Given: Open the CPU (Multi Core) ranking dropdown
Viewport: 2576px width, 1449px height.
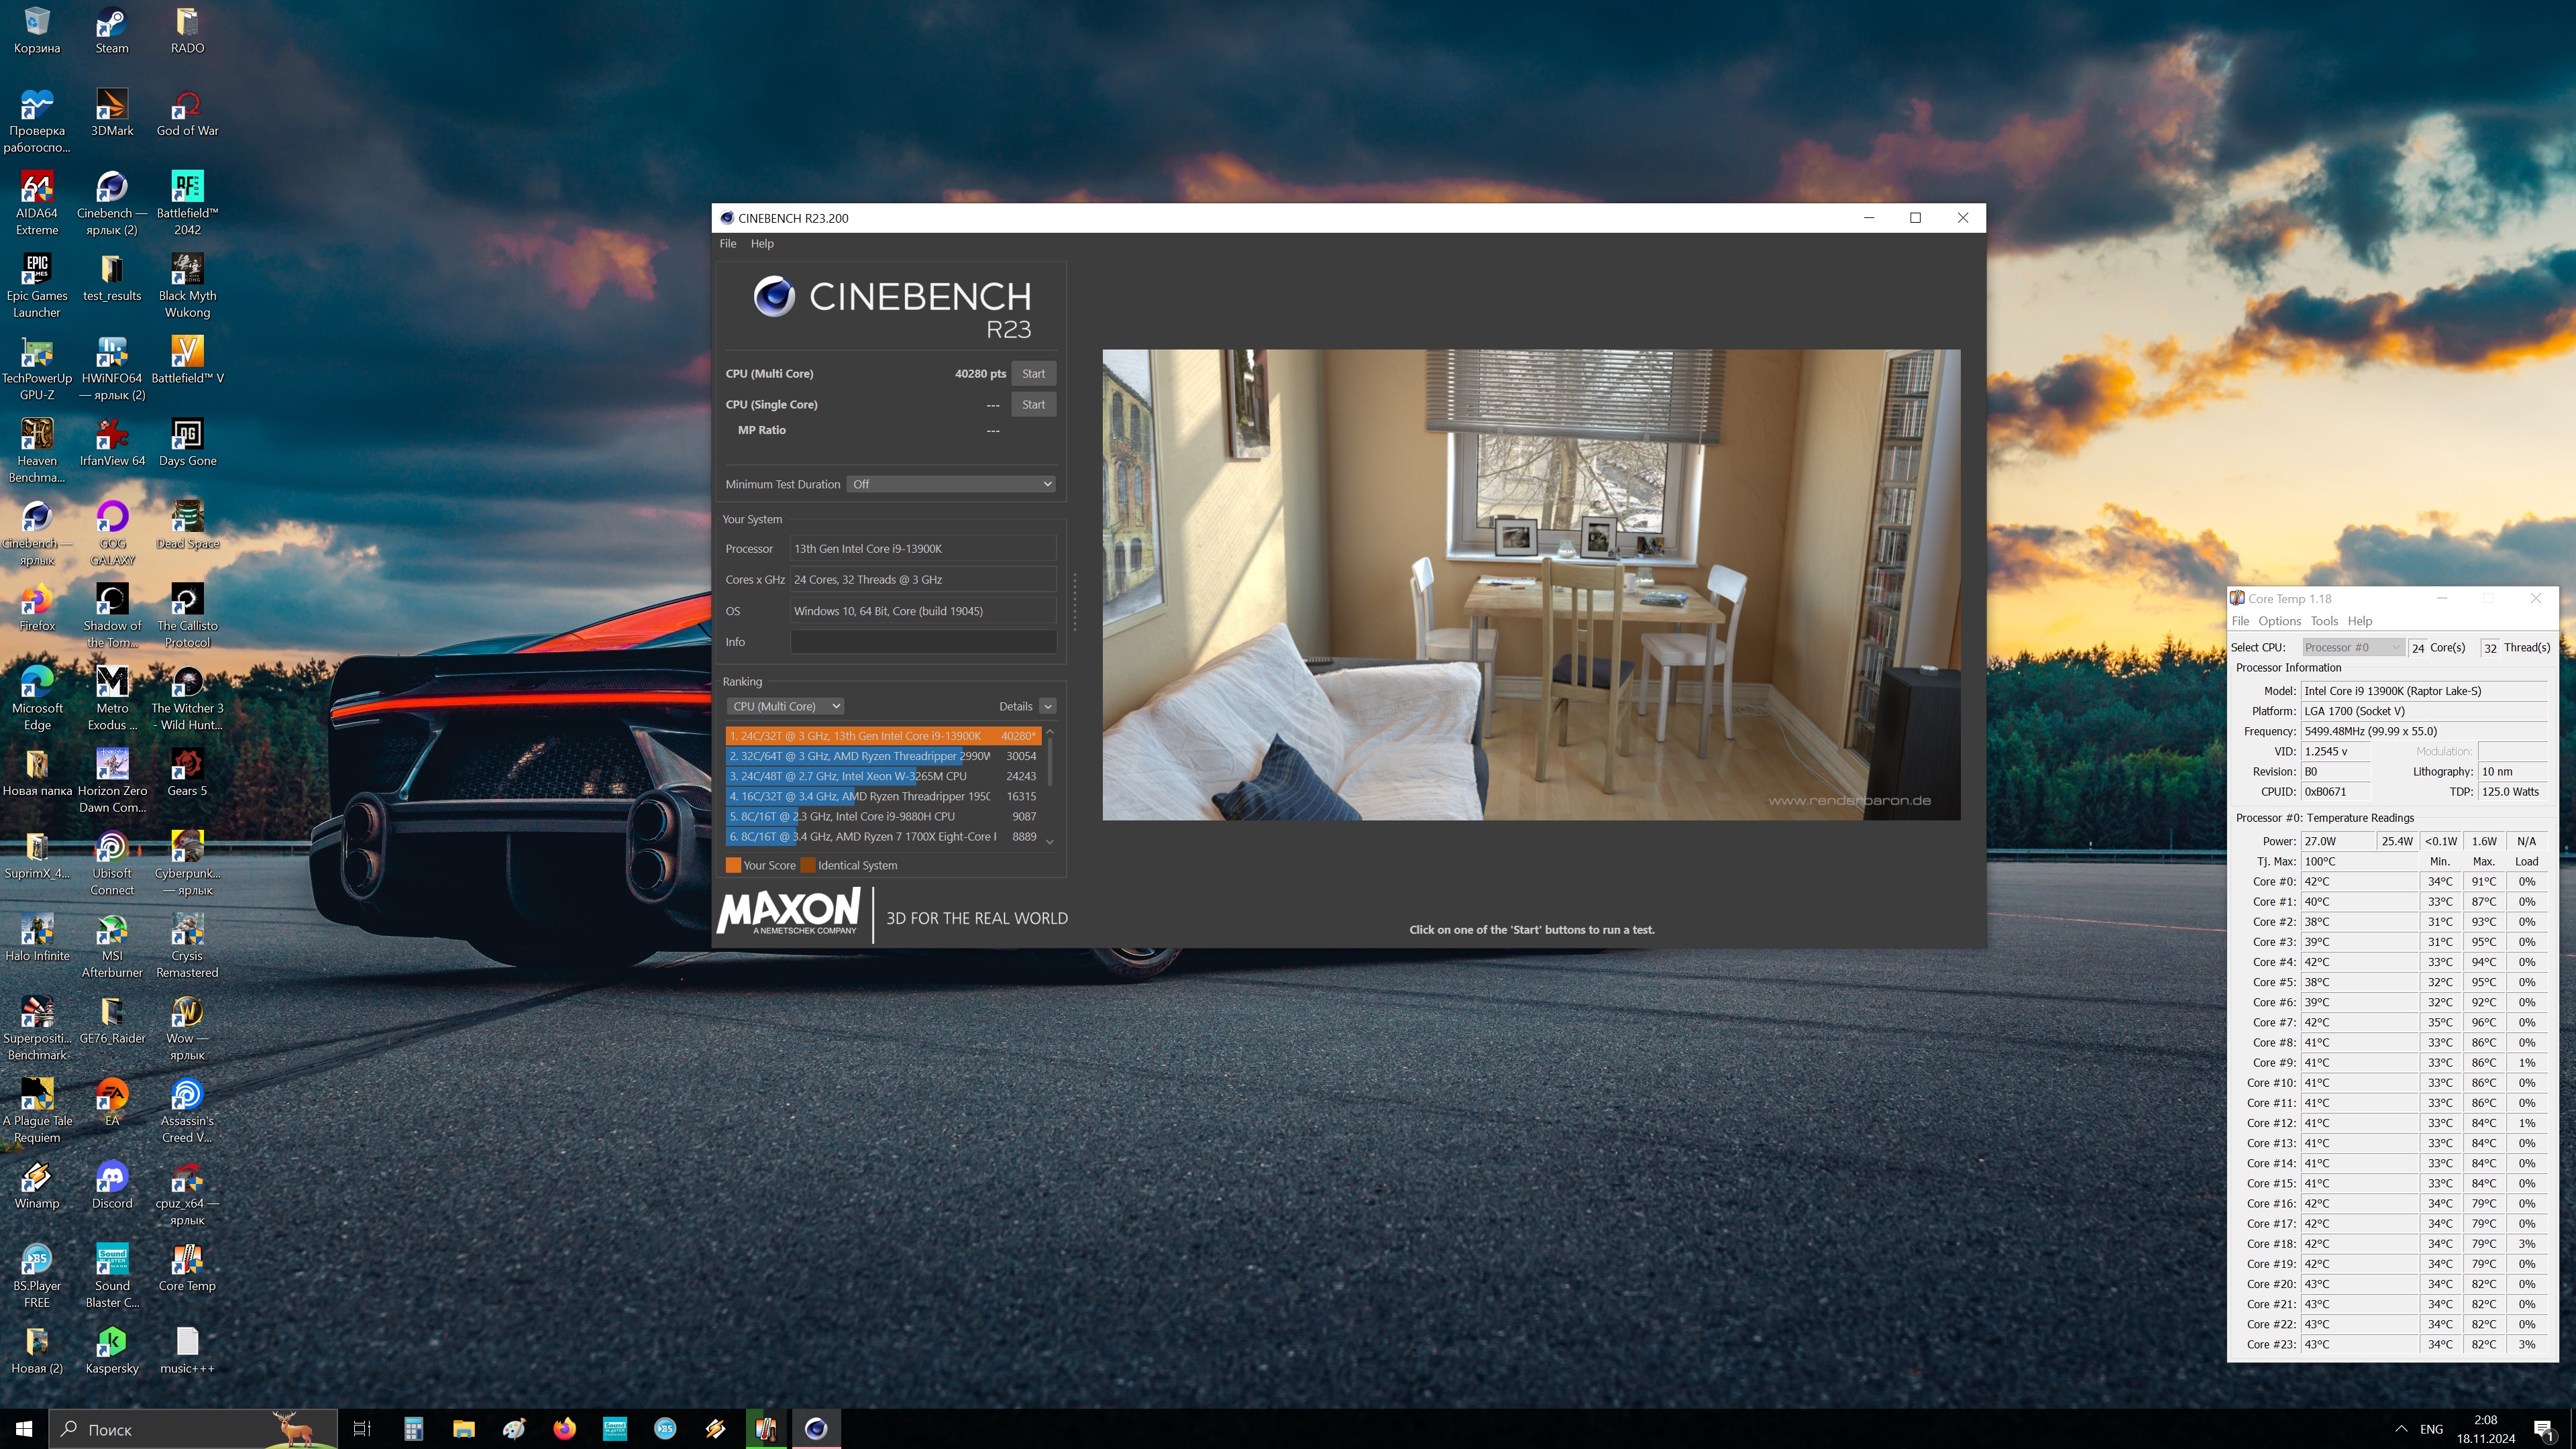Looking at the screenshot, I should [x=785, y=706].
